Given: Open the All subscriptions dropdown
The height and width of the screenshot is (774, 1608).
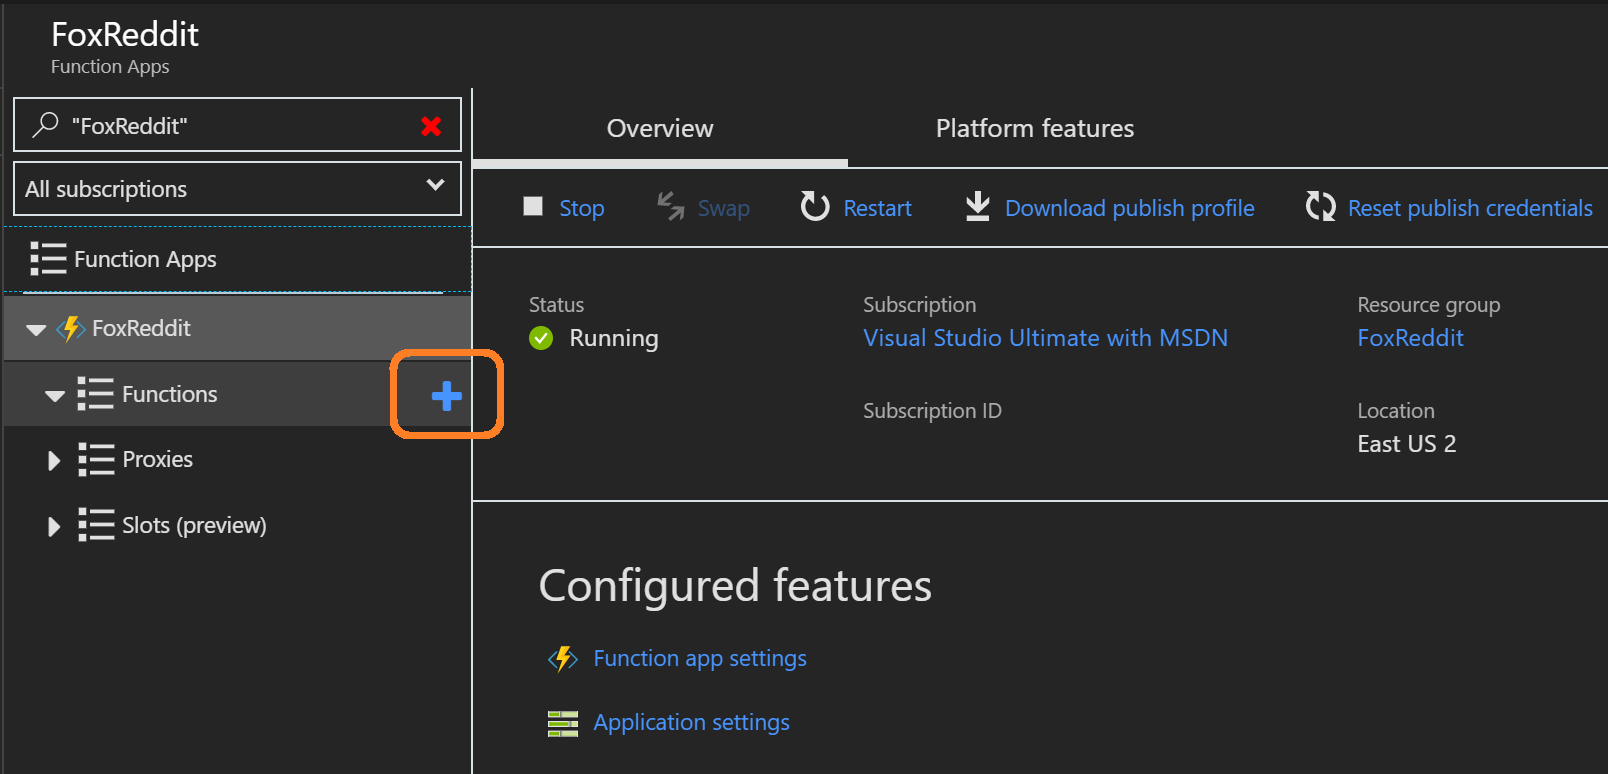Looking at the screenshot, I should [237, 188].
